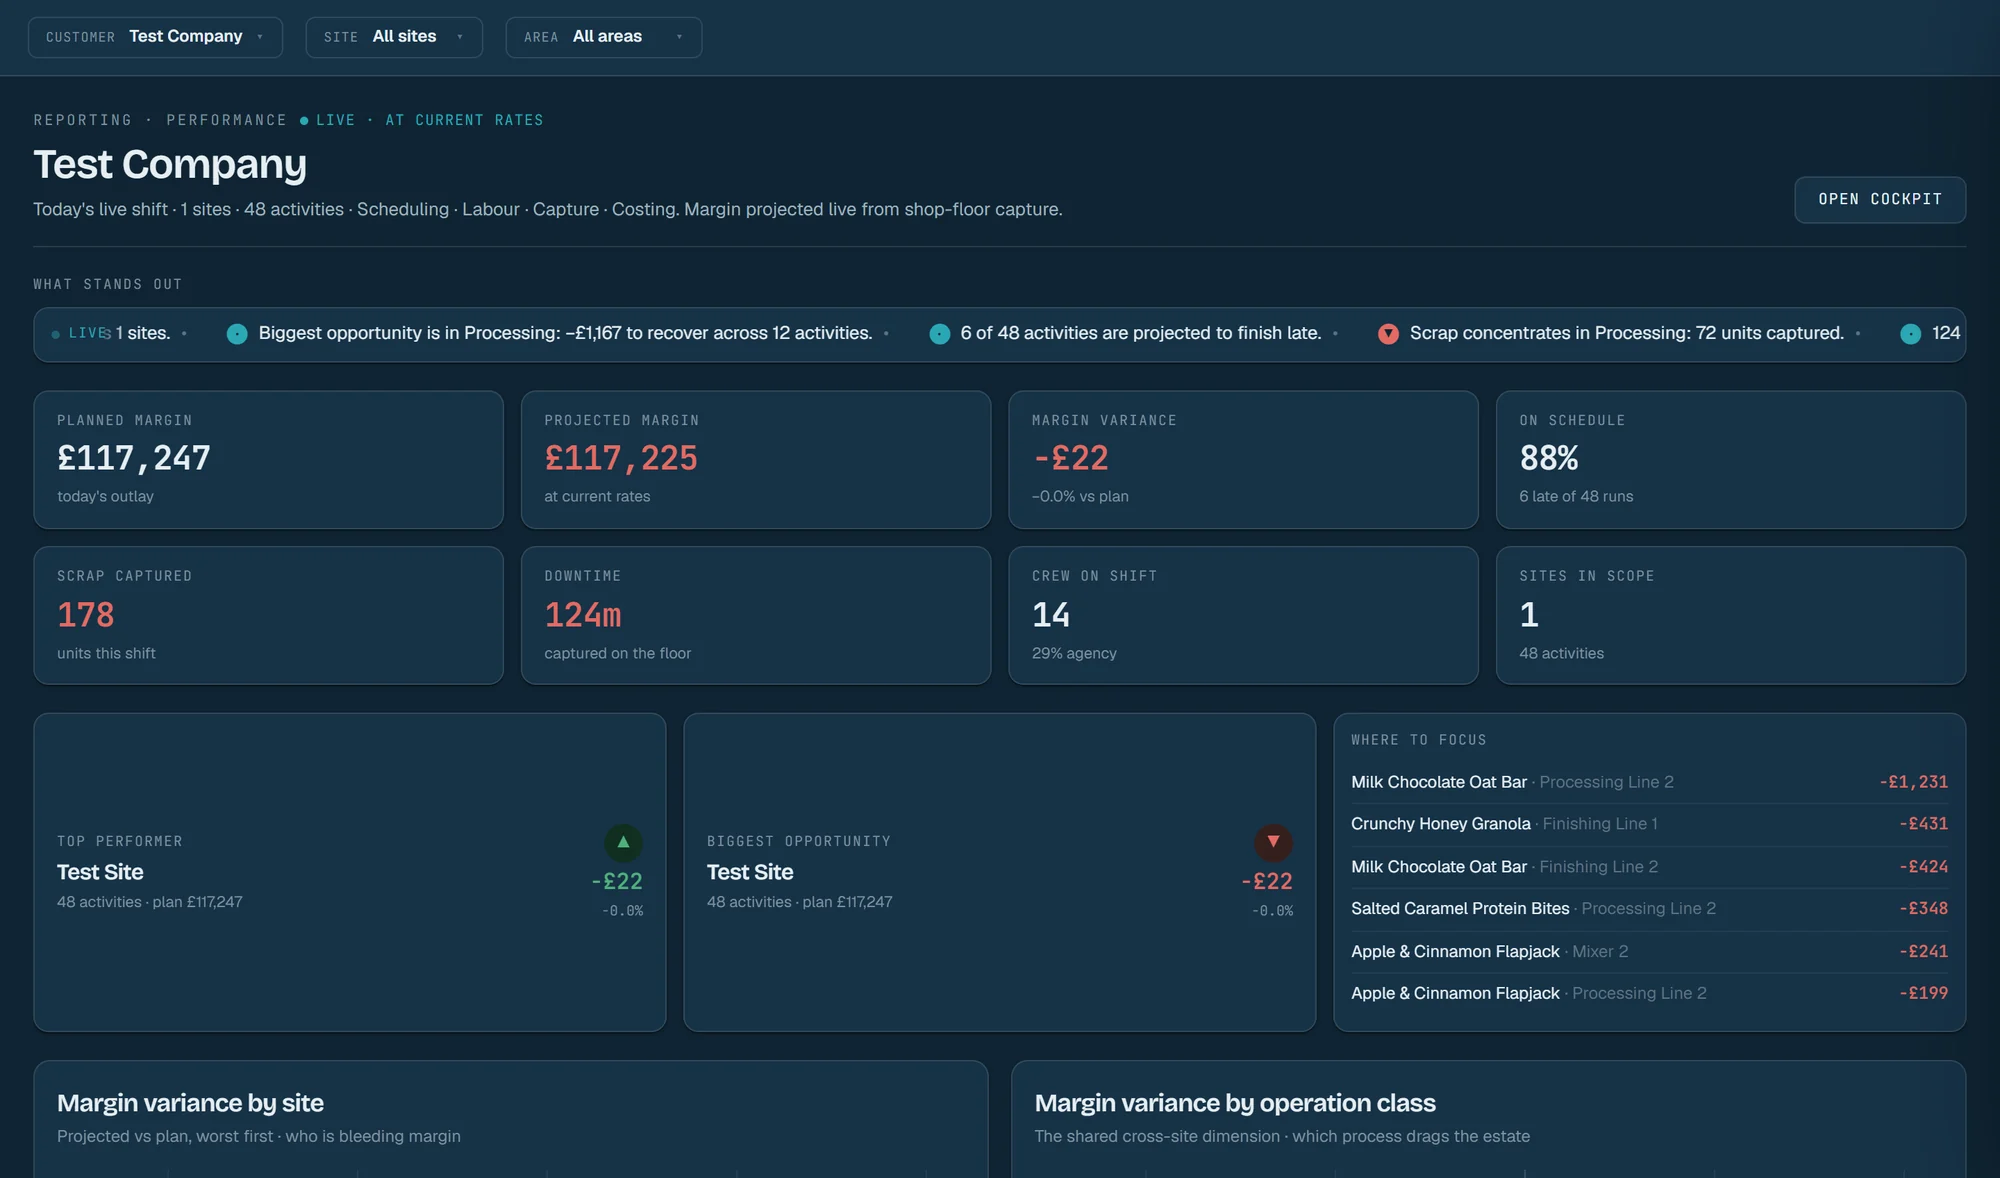2000x1178 pixels.
Task: Click Margin variance by operation class heading
Action: point(1235,1103)
